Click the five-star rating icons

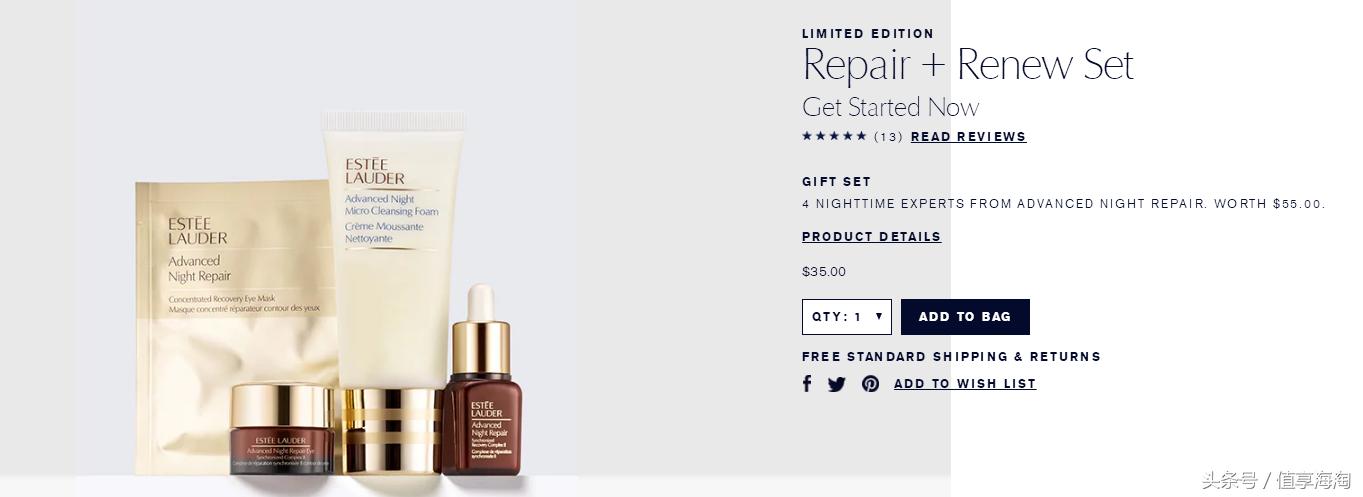(834, 136)
